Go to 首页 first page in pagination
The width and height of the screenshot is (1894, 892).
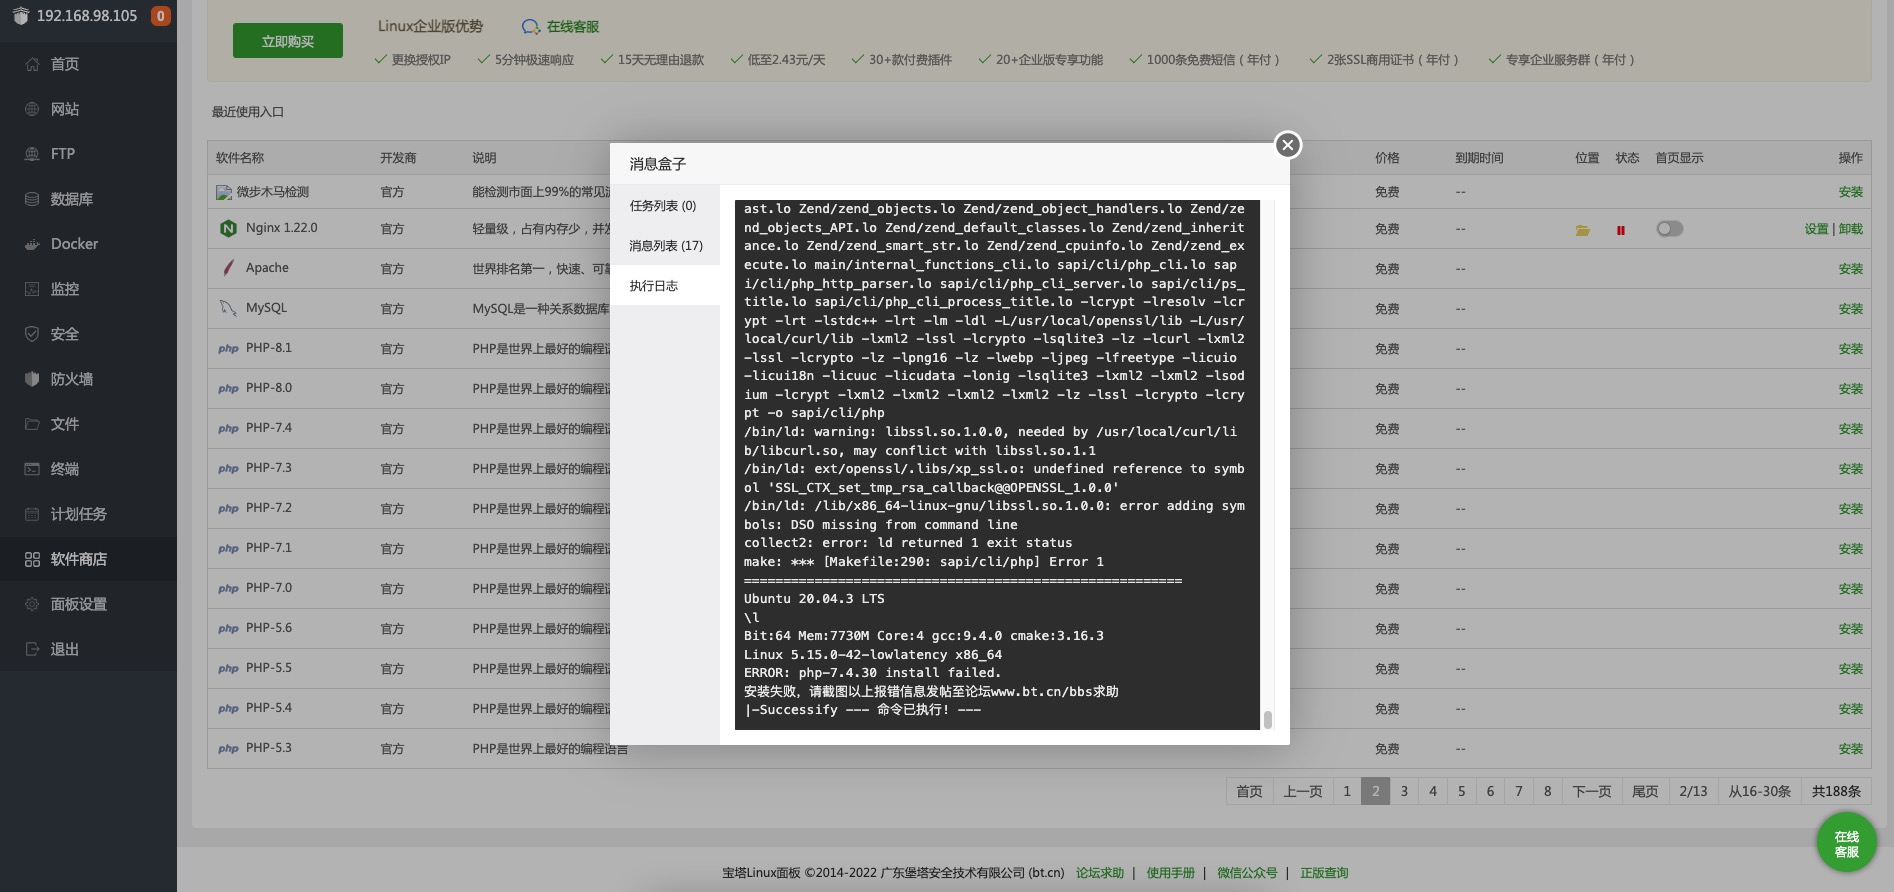pyautogui.click(x=1249, y=791)
